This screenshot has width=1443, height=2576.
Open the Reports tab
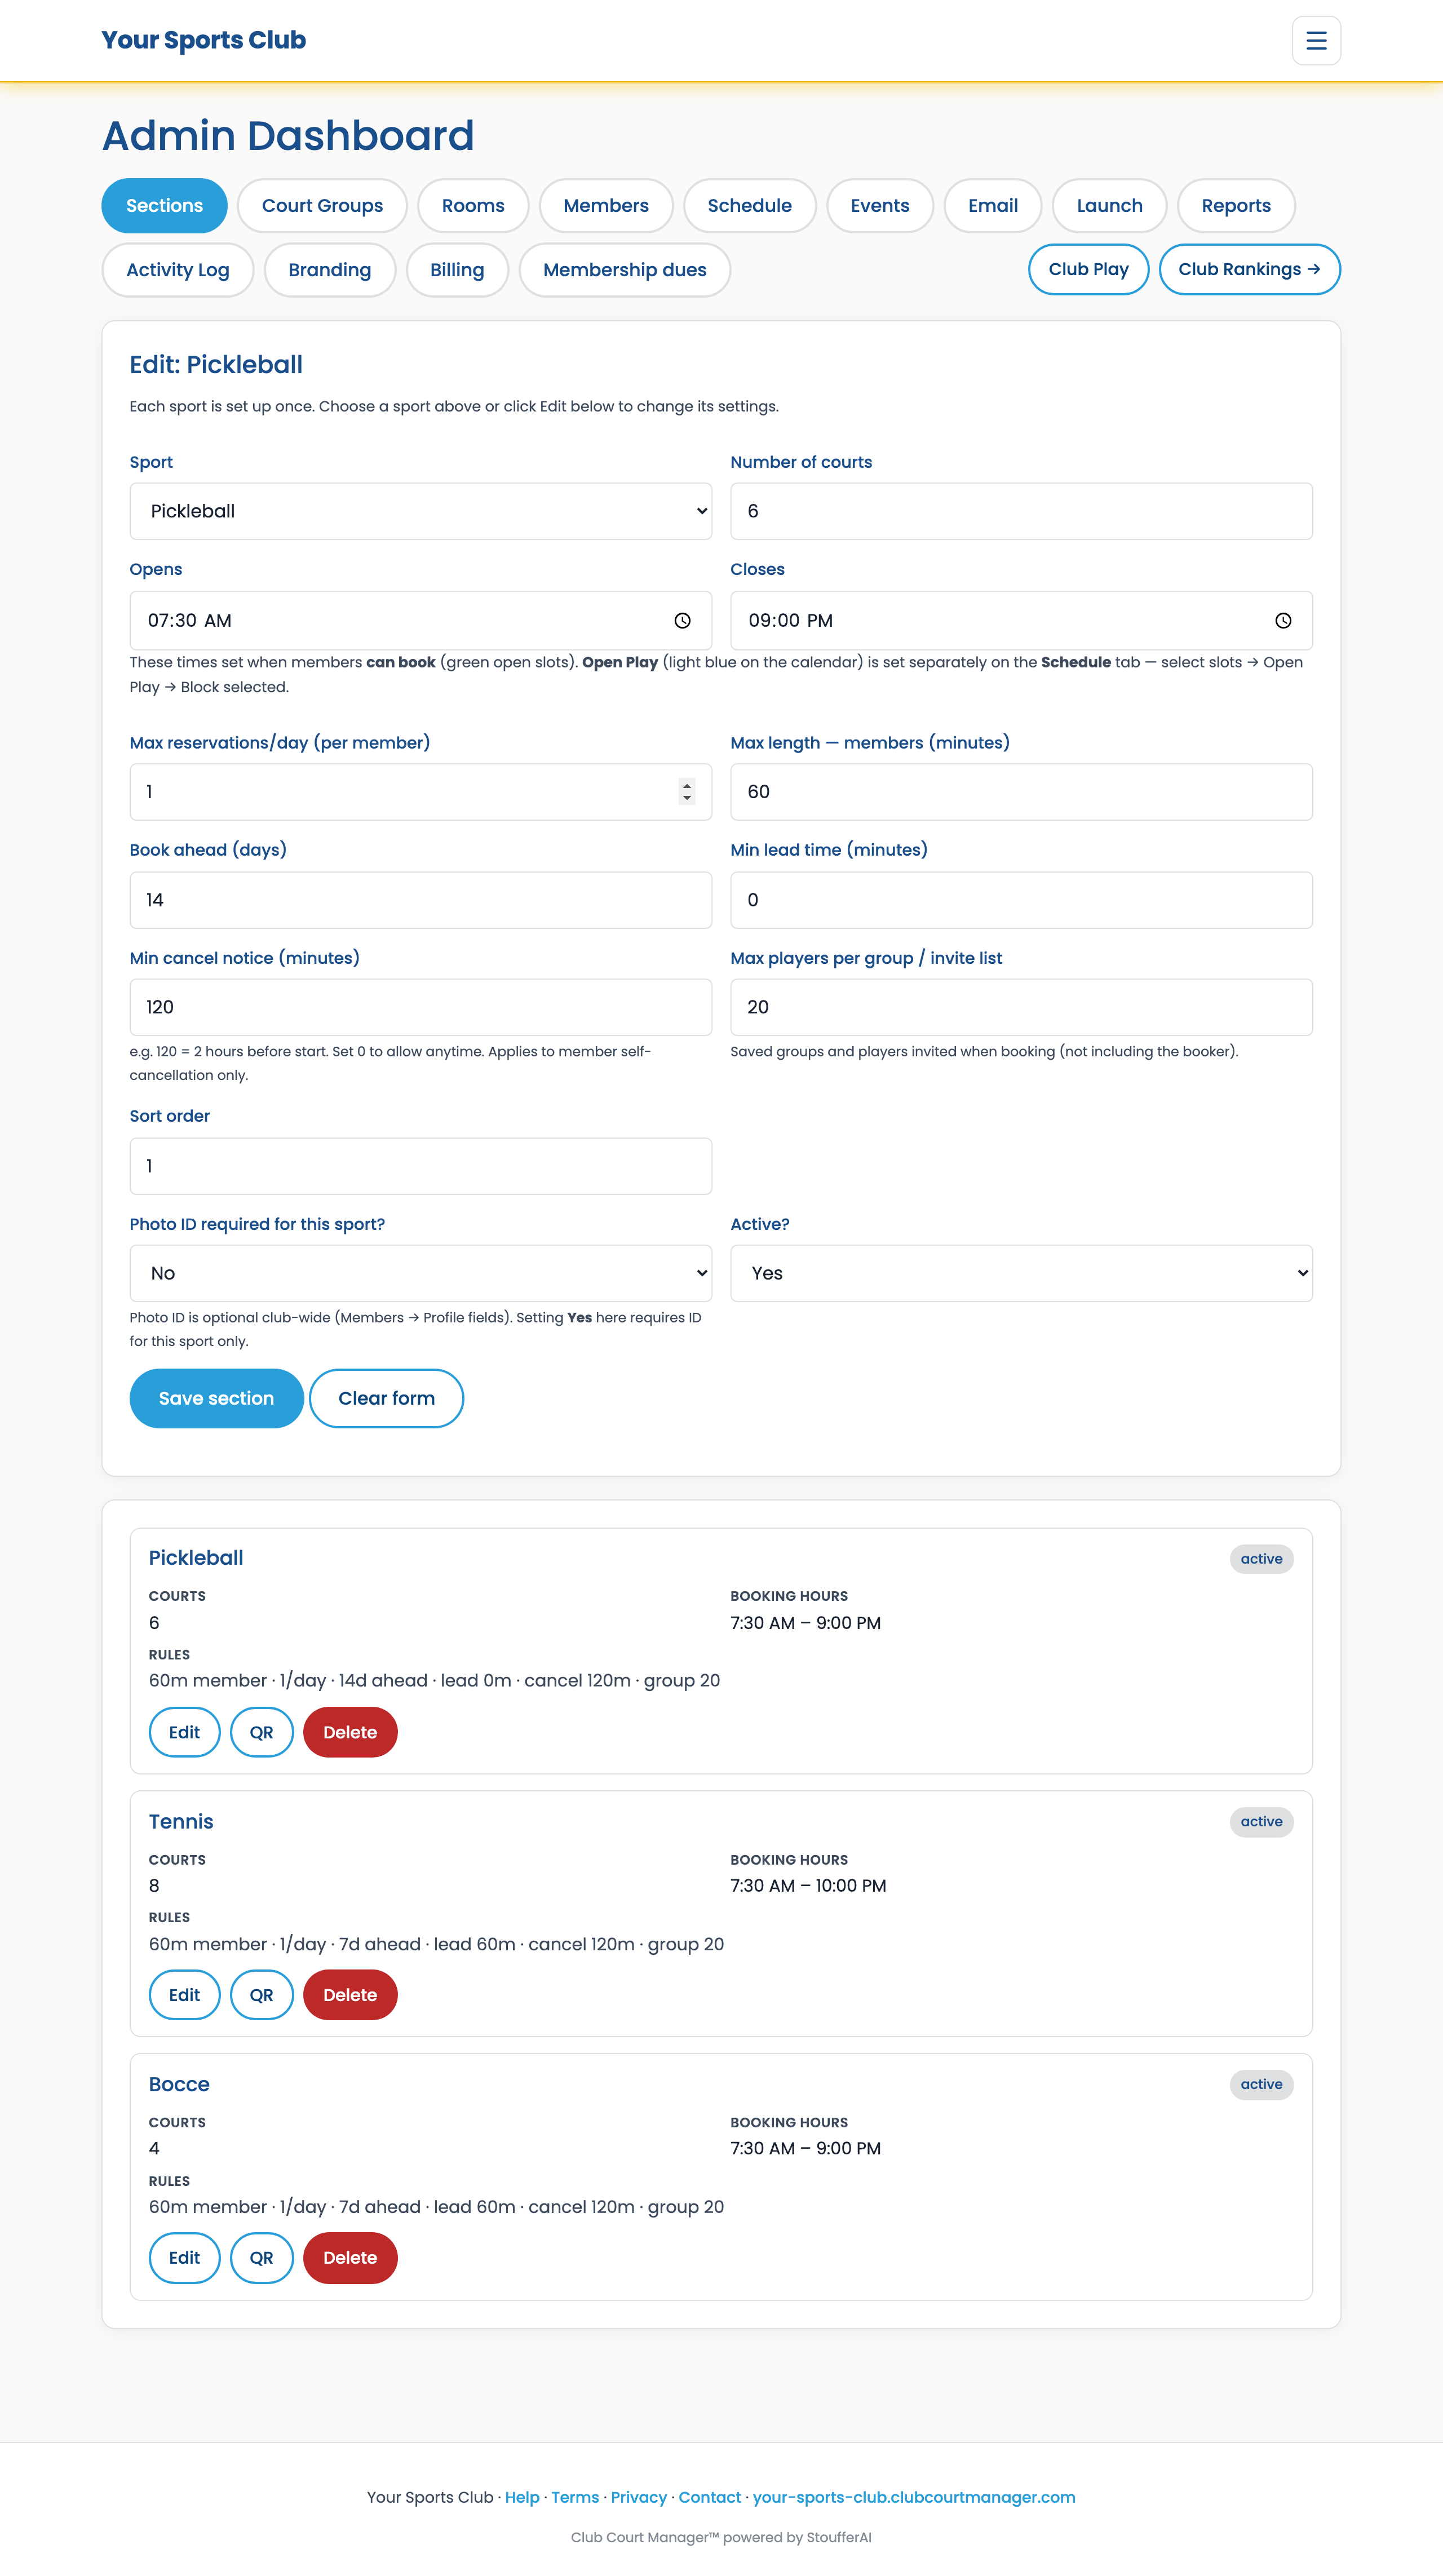click(x=1236, y=206)
